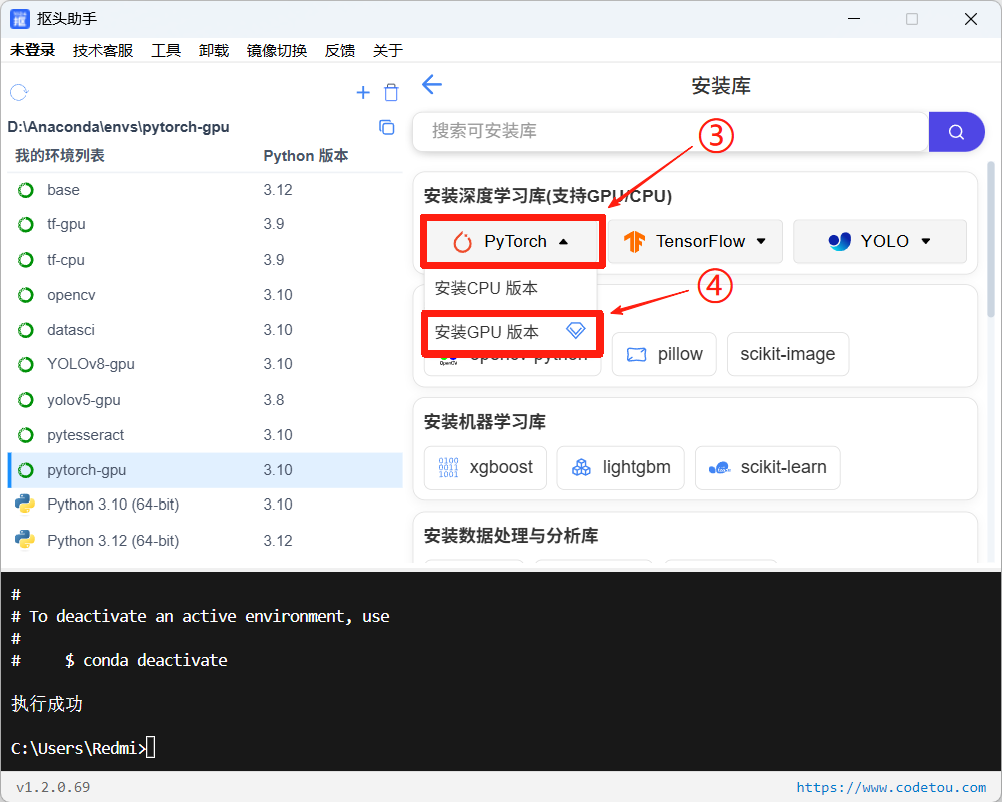Click the terminal prompt C:\Users\Redmi>

tap(78, 748)
